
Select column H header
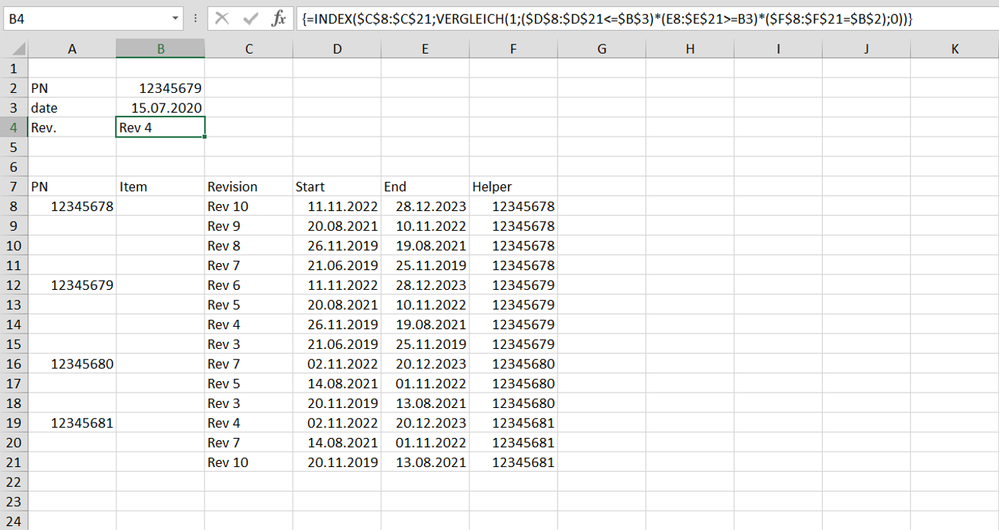689,49
